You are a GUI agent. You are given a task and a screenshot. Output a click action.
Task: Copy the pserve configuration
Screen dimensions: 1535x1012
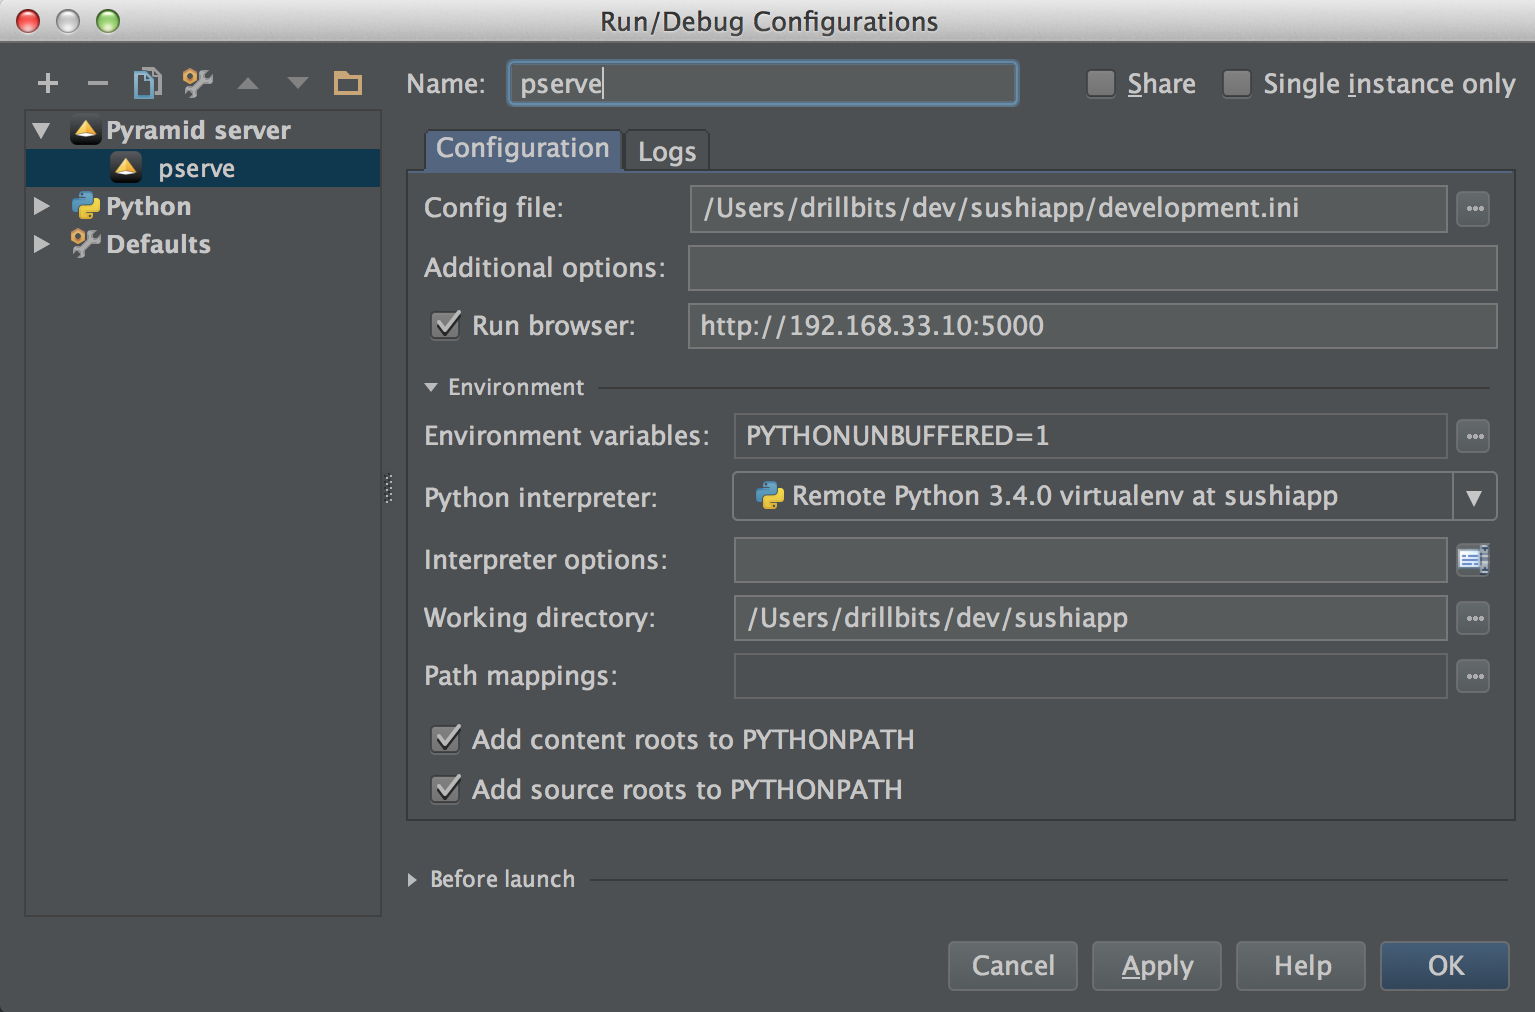[147, 83]
